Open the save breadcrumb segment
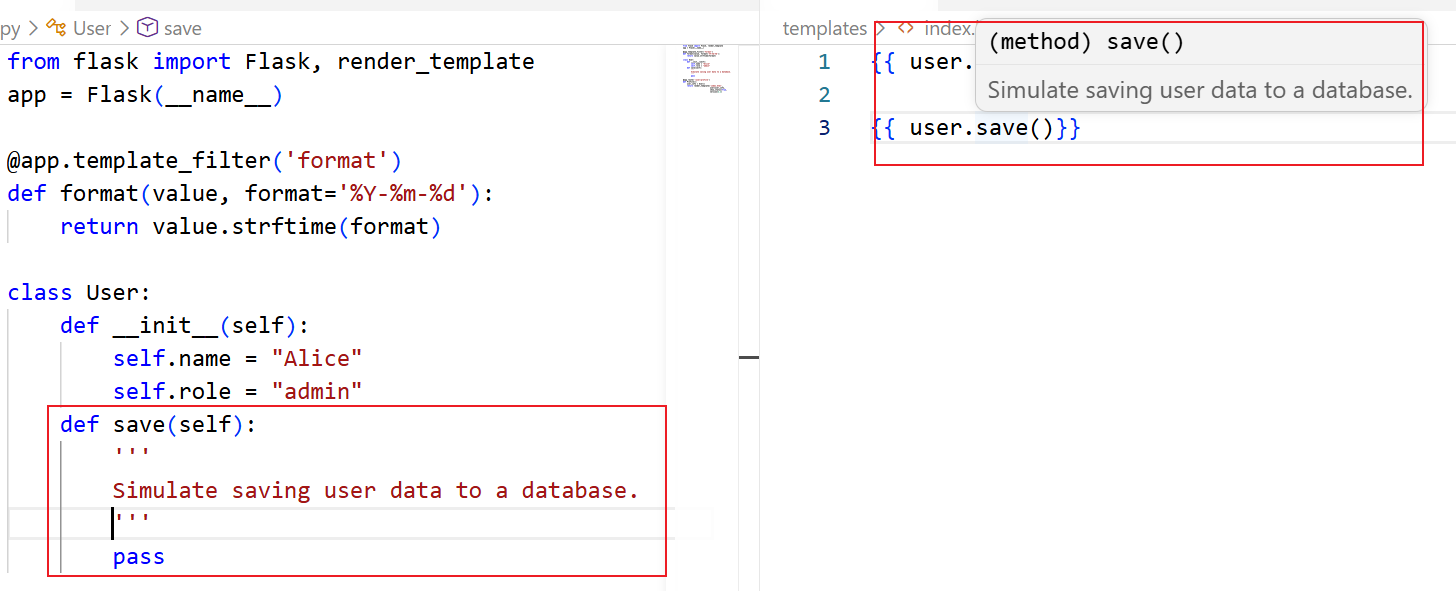The image size is (1456, 591). [x=182, y=28]
